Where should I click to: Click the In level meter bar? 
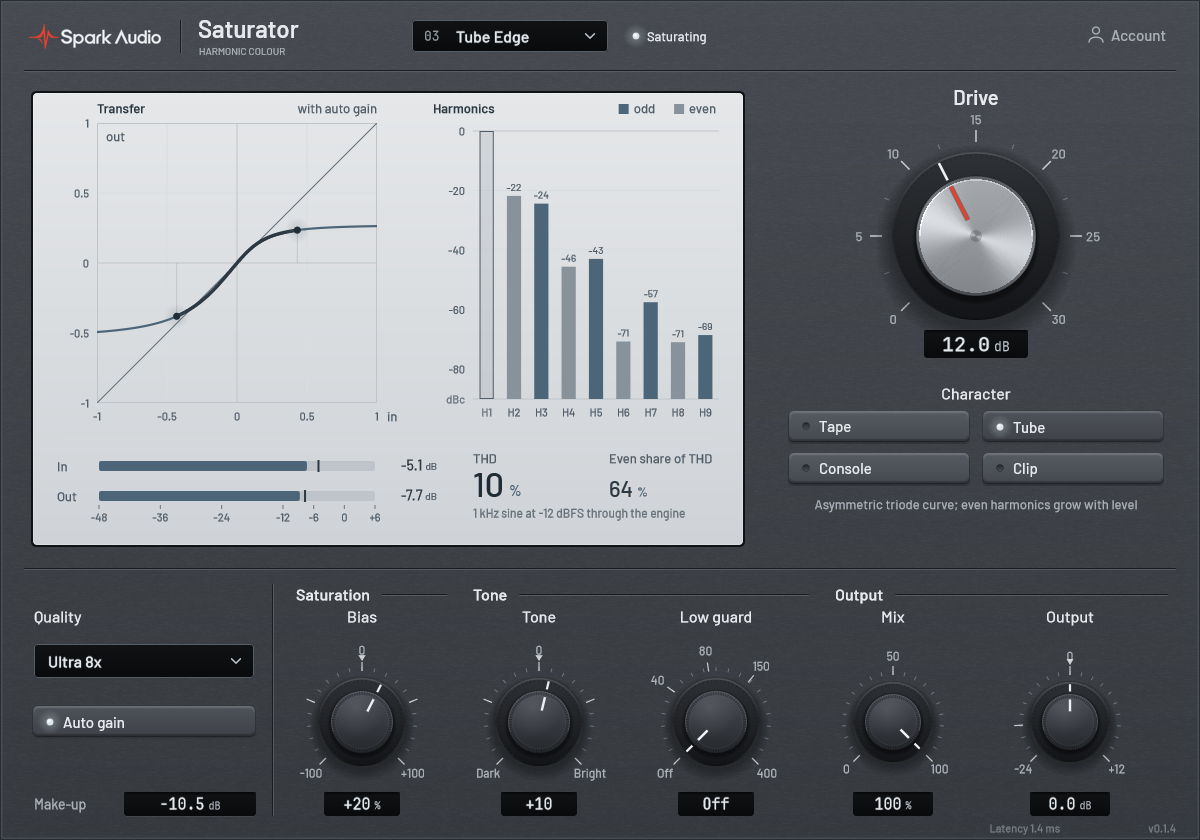tap(236, 466)
